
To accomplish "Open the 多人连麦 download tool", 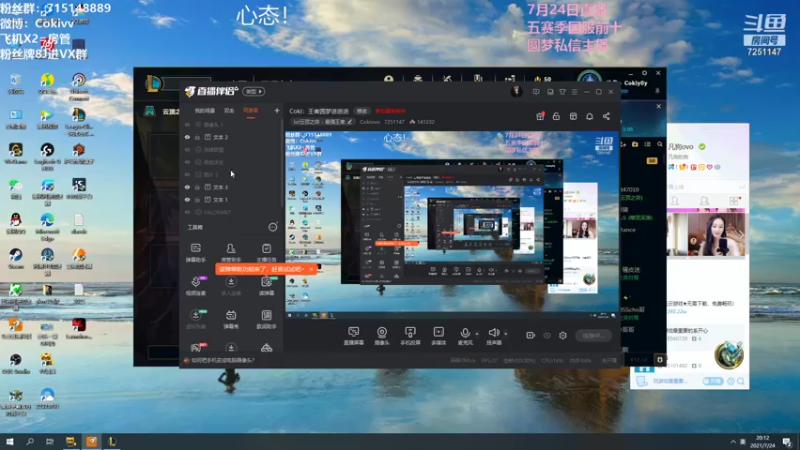I will [x=231, y=286].
